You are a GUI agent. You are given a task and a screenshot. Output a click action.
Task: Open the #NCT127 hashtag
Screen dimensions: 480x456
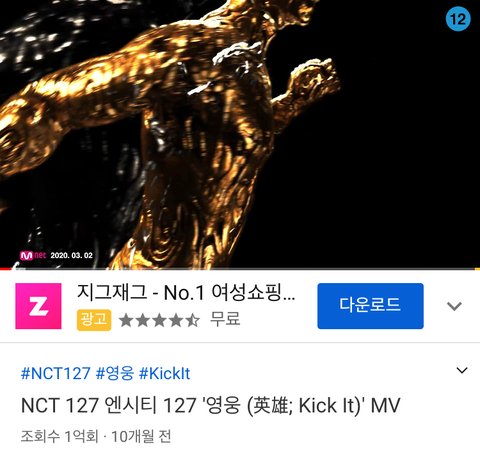(56, 373)
